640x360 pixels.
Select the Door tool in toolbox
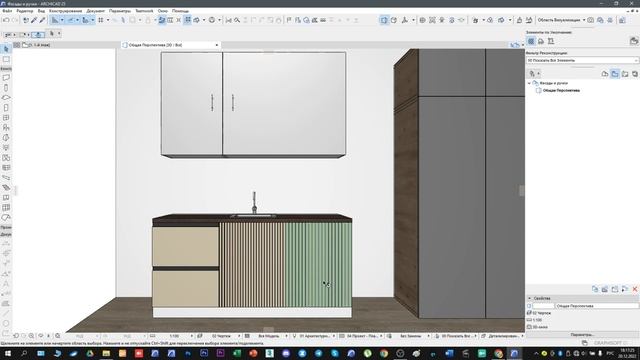click(6, 108)
